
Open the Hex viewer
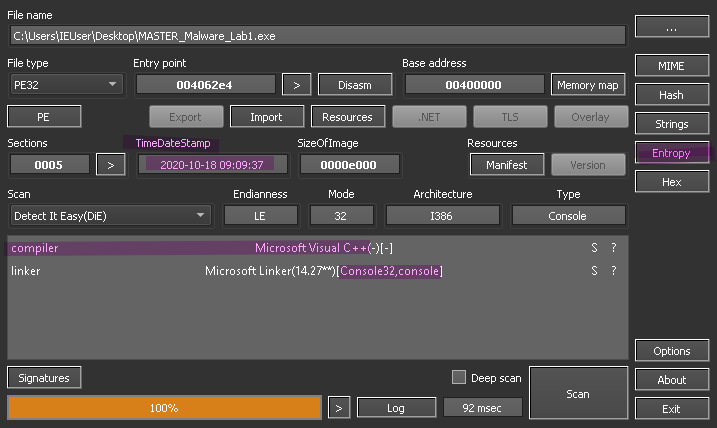pyautogui.click(x=672, y=182)
